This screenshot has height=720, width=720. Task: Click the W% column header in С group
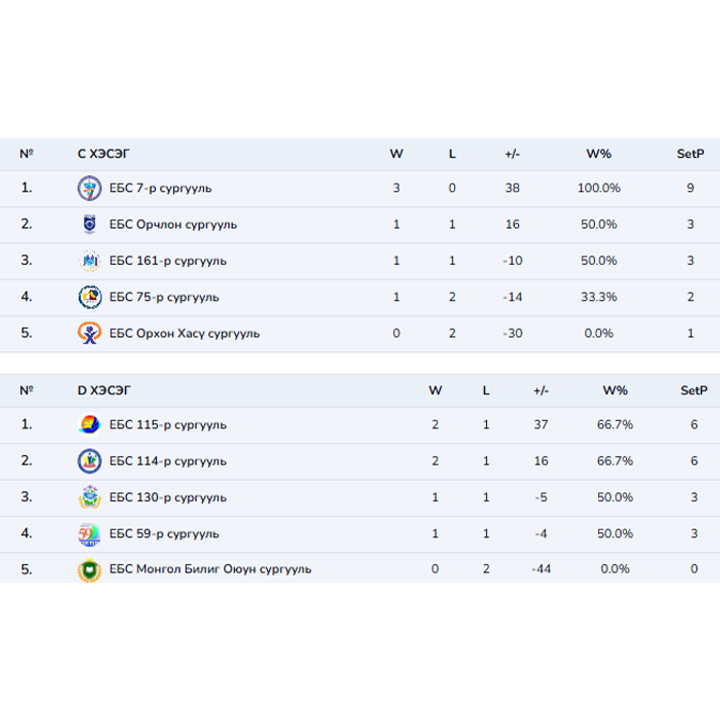pyautogui.click(x=598, y=154)
